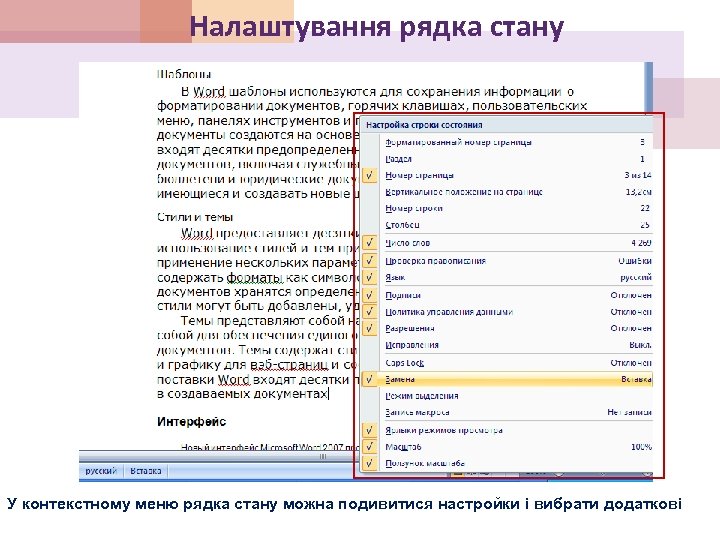
Task: Select the Раздел menu entry
Action: [x=507, y=159]
